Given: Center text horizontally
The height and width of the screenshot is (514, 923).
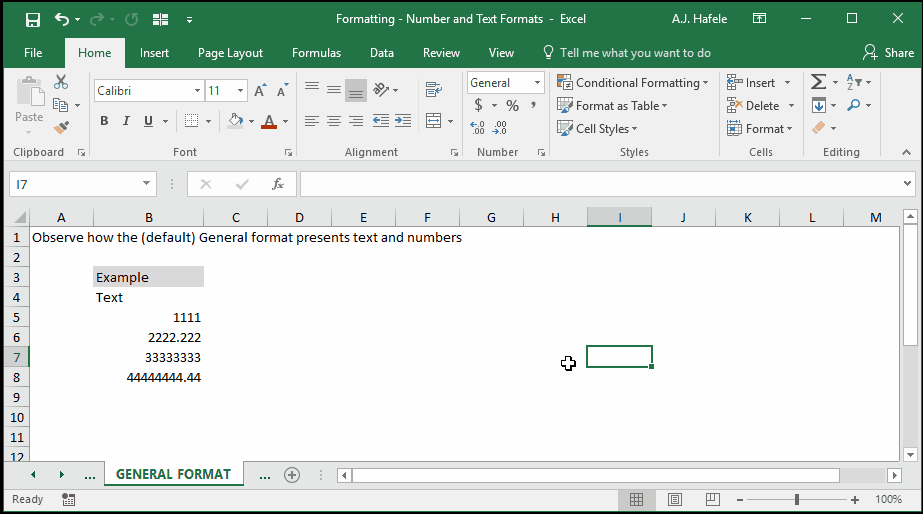Looking at the screenshot, I should coord(334,121).
